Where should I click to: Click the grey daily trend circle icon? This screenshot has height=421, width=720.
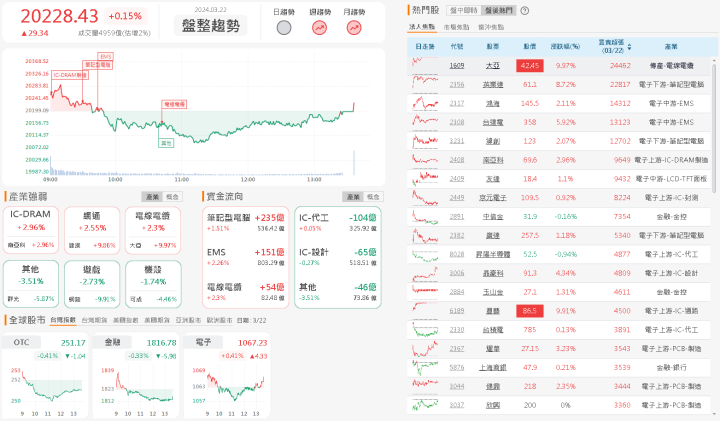coord(284,28)
